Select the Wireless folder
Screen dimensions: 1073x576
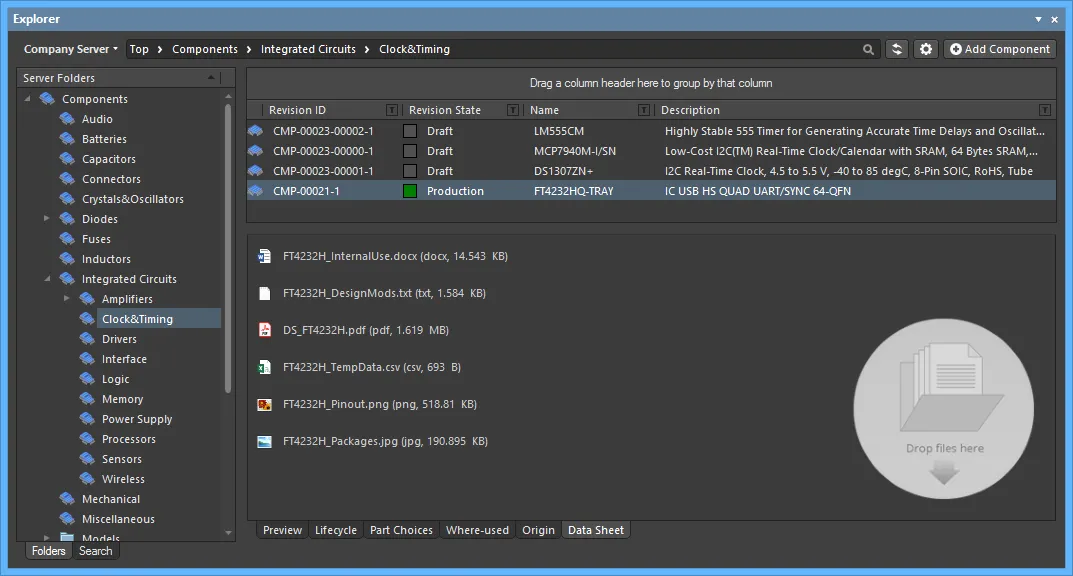coord(123,479)
